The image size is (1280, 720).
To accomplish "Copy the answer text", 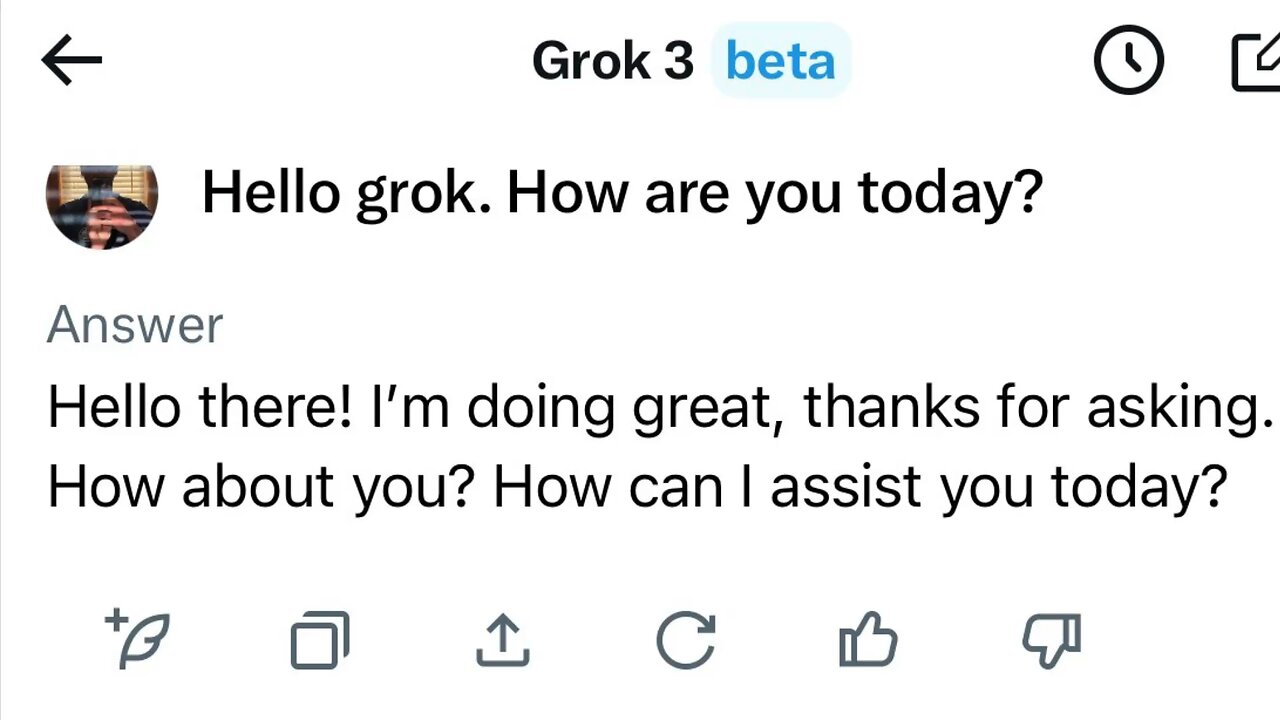I will coord(320,640).
